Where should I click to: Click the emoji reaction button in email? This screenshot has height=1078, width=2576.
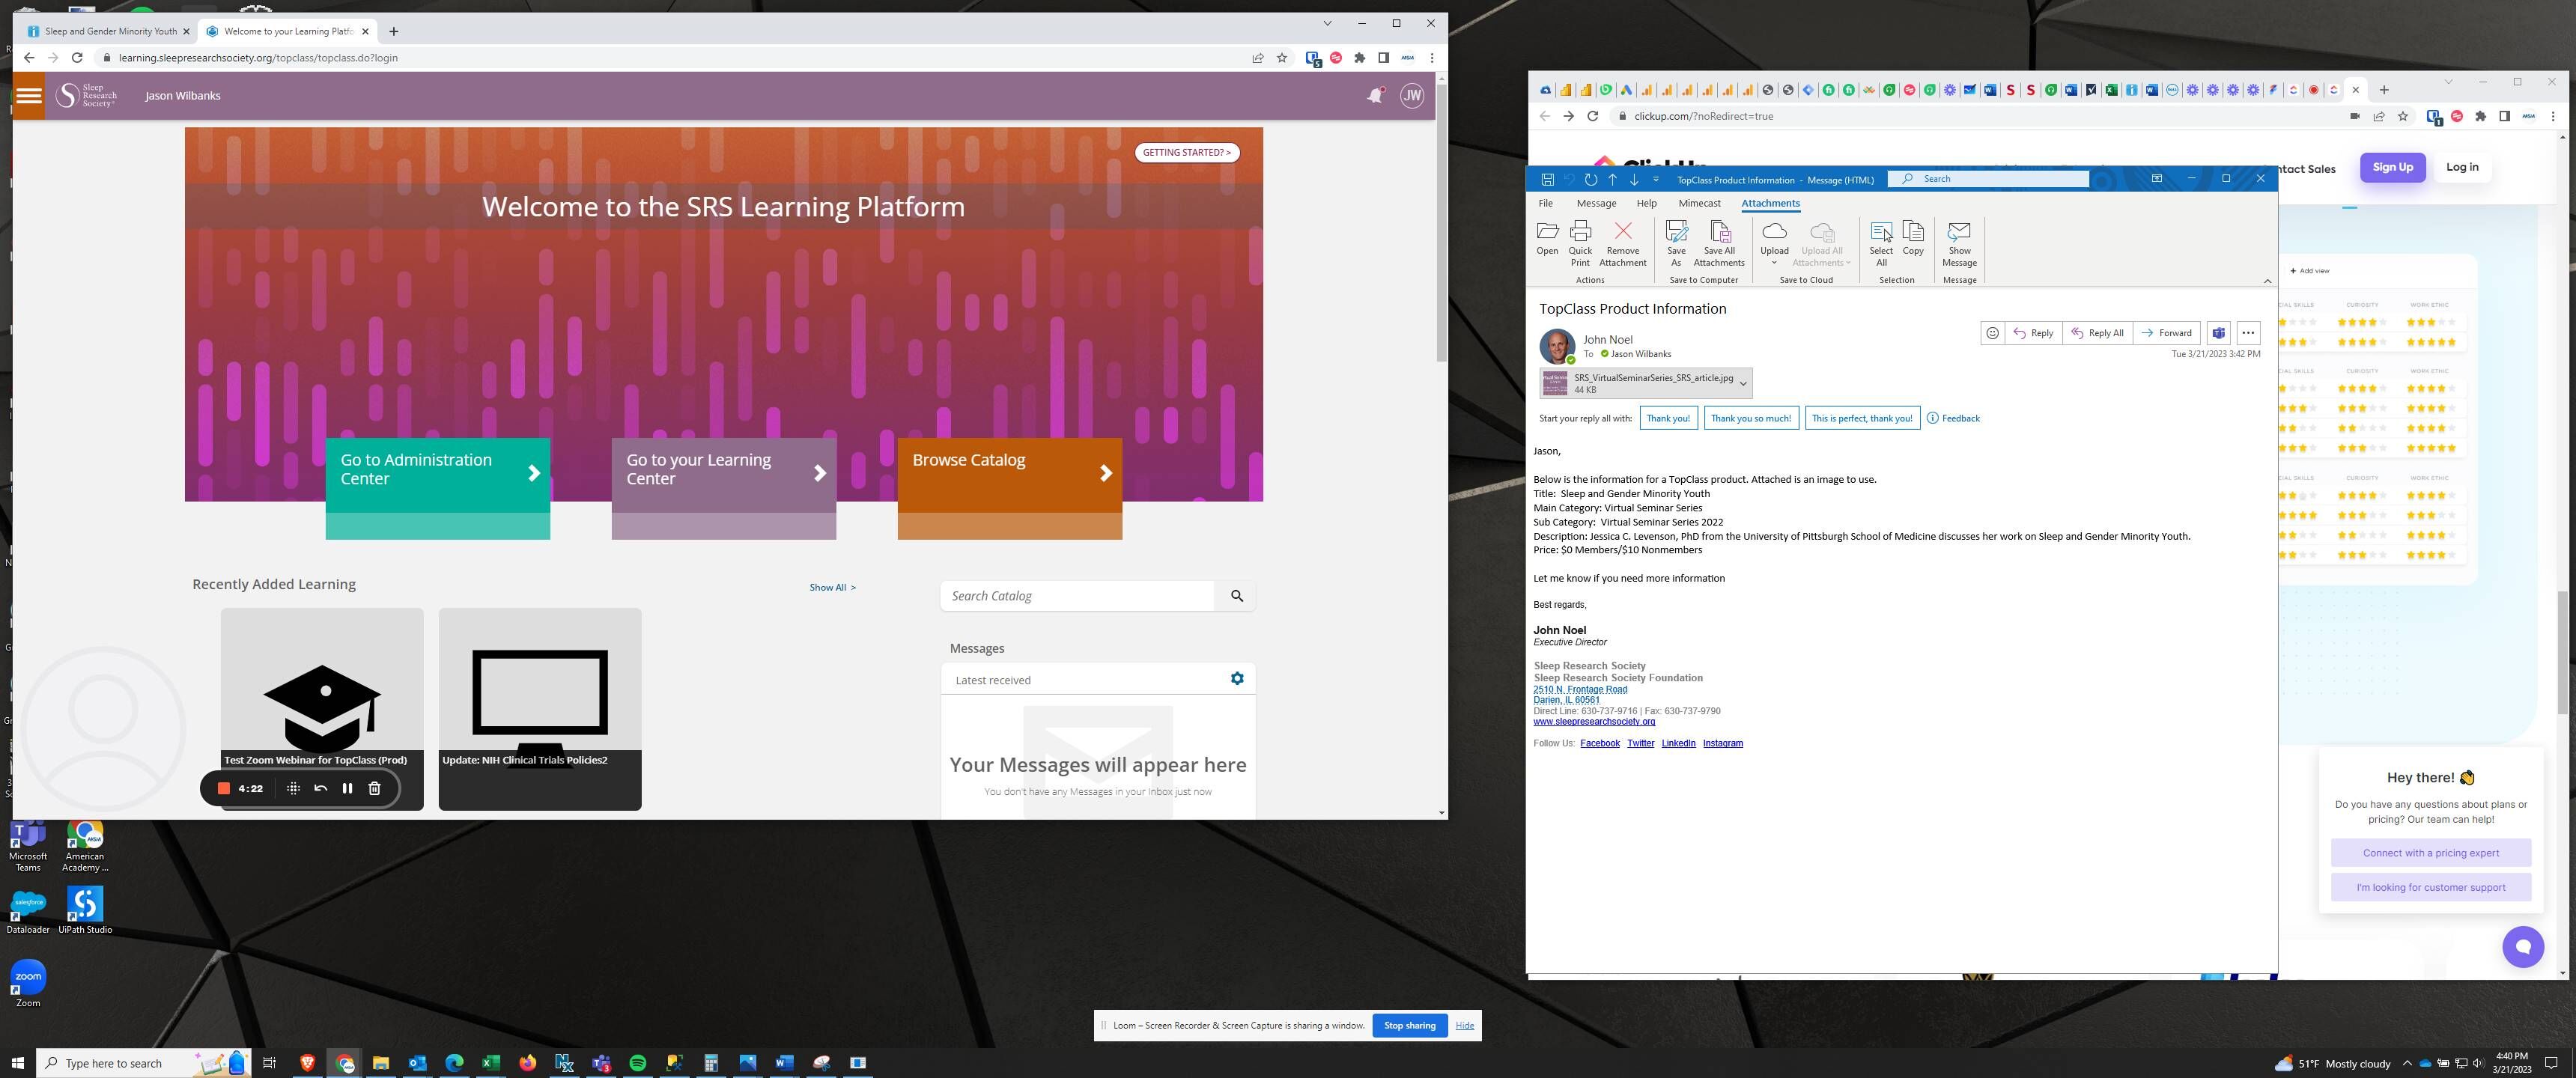click(1992, 333)
